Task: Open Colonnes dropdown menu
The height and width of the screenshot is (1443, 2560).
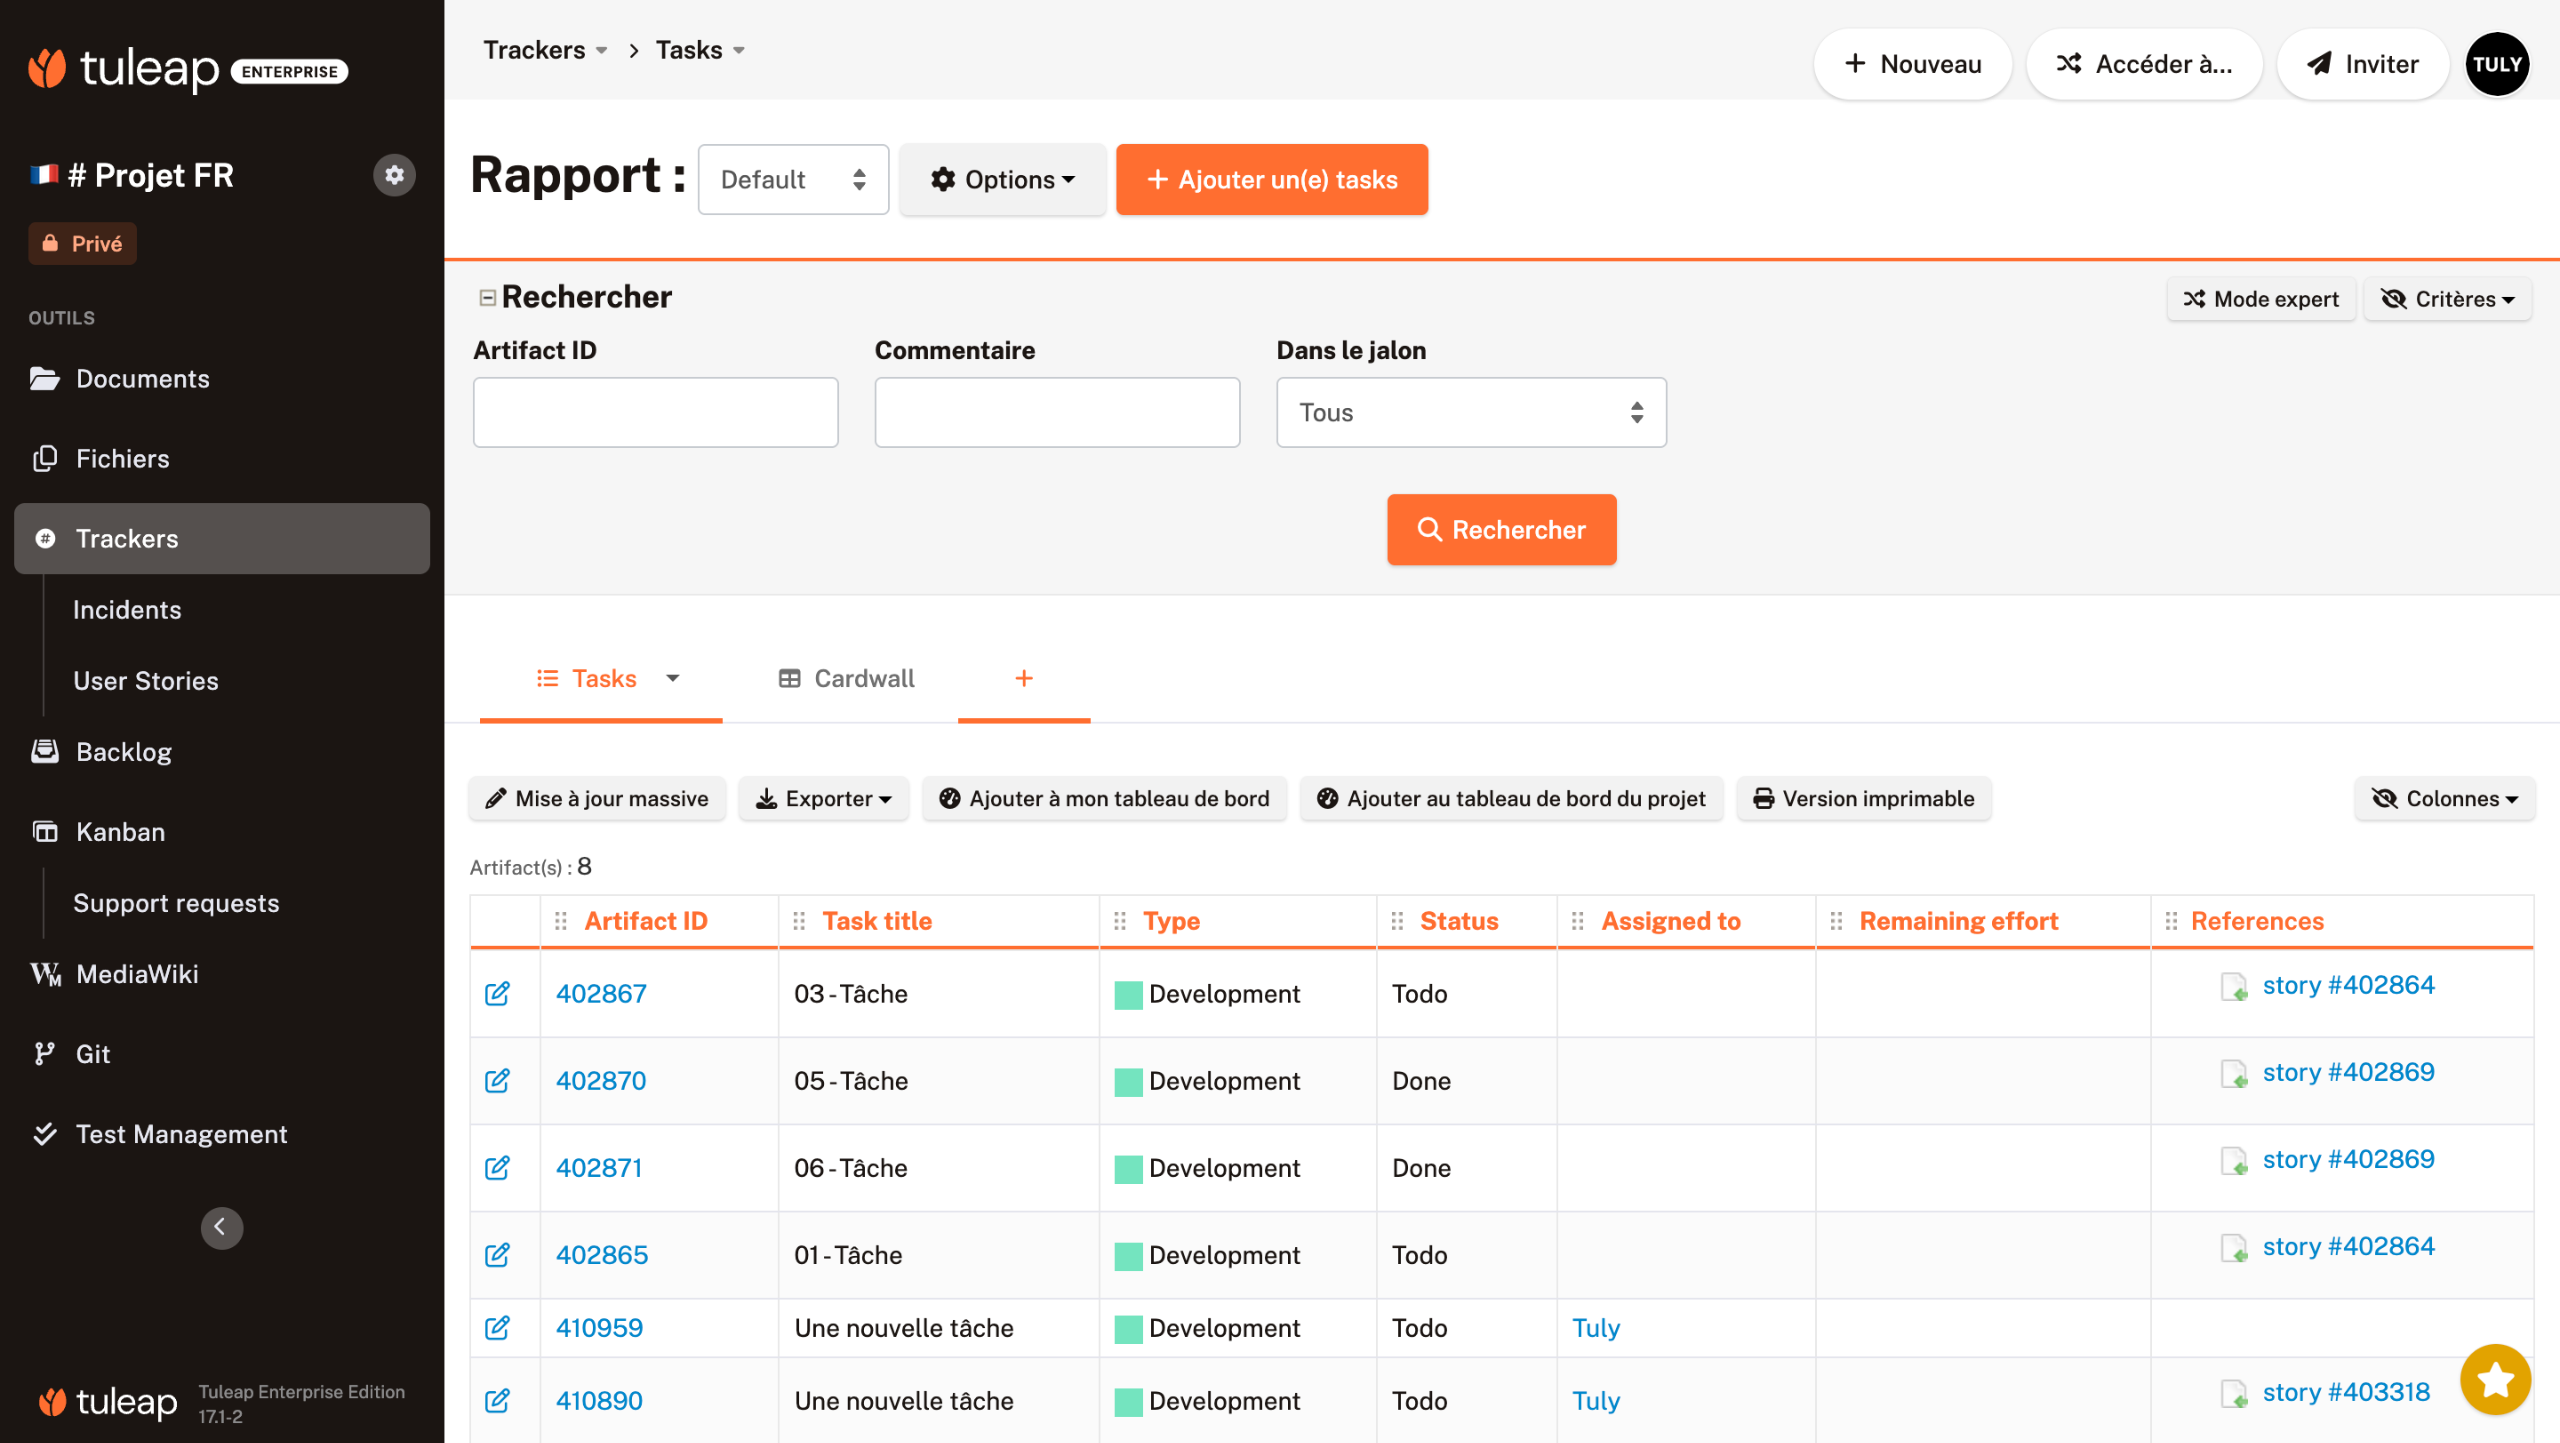Action: 2444,798
